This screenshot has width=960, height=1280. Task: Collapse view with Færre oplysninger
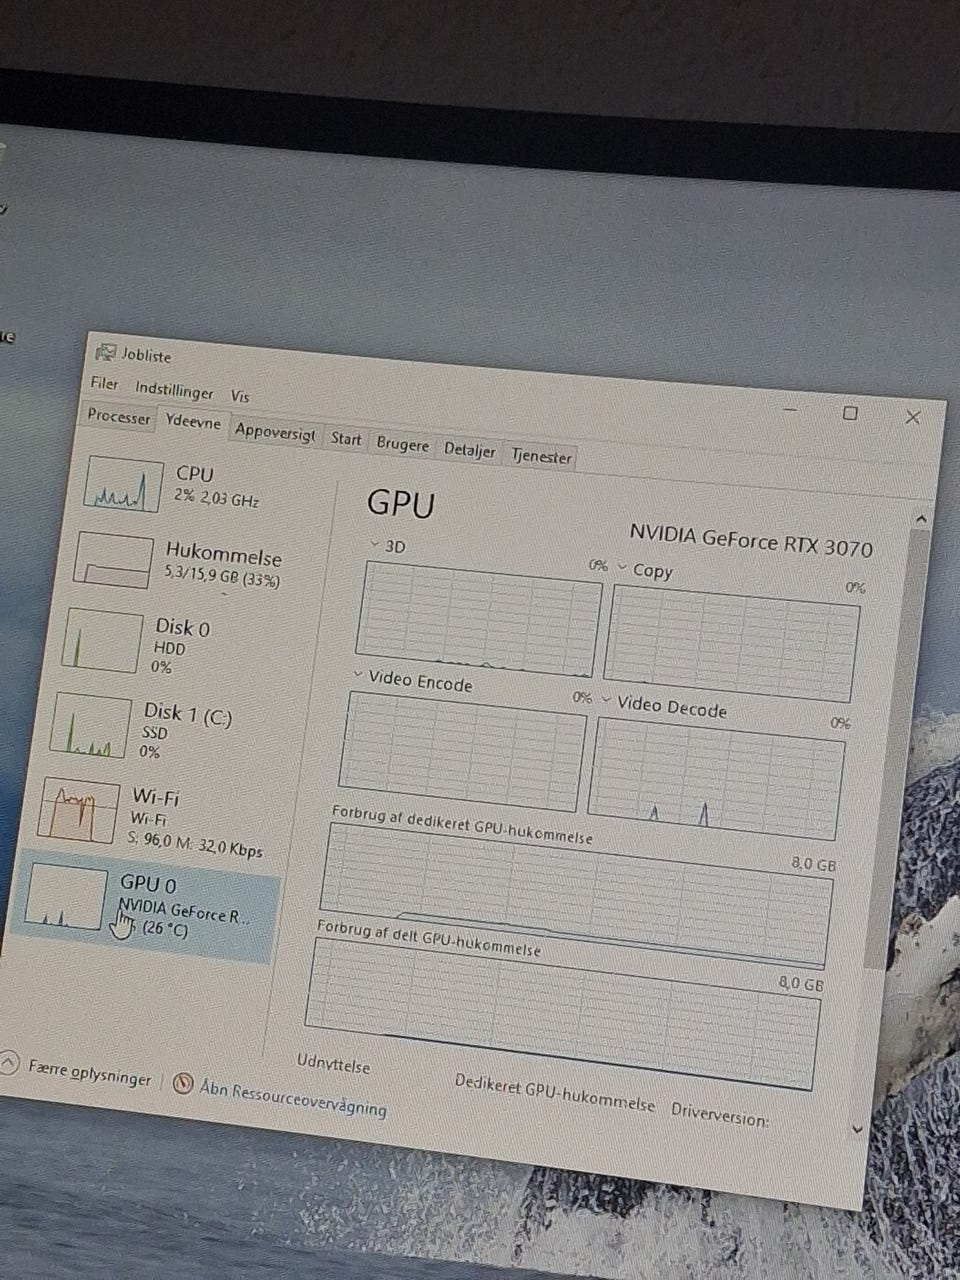[x=90, y=1074]
